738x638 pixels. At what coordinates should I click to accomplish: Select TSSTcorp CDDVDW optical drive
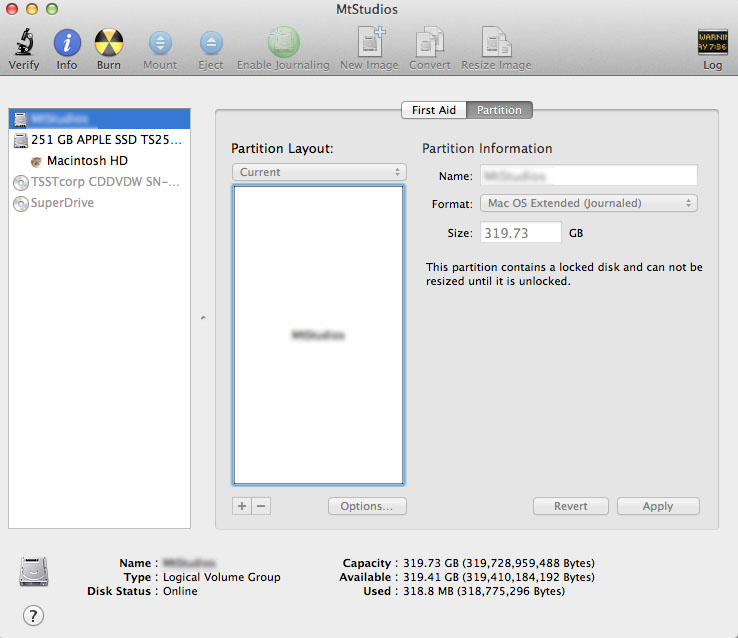click(x=99, y=182)
